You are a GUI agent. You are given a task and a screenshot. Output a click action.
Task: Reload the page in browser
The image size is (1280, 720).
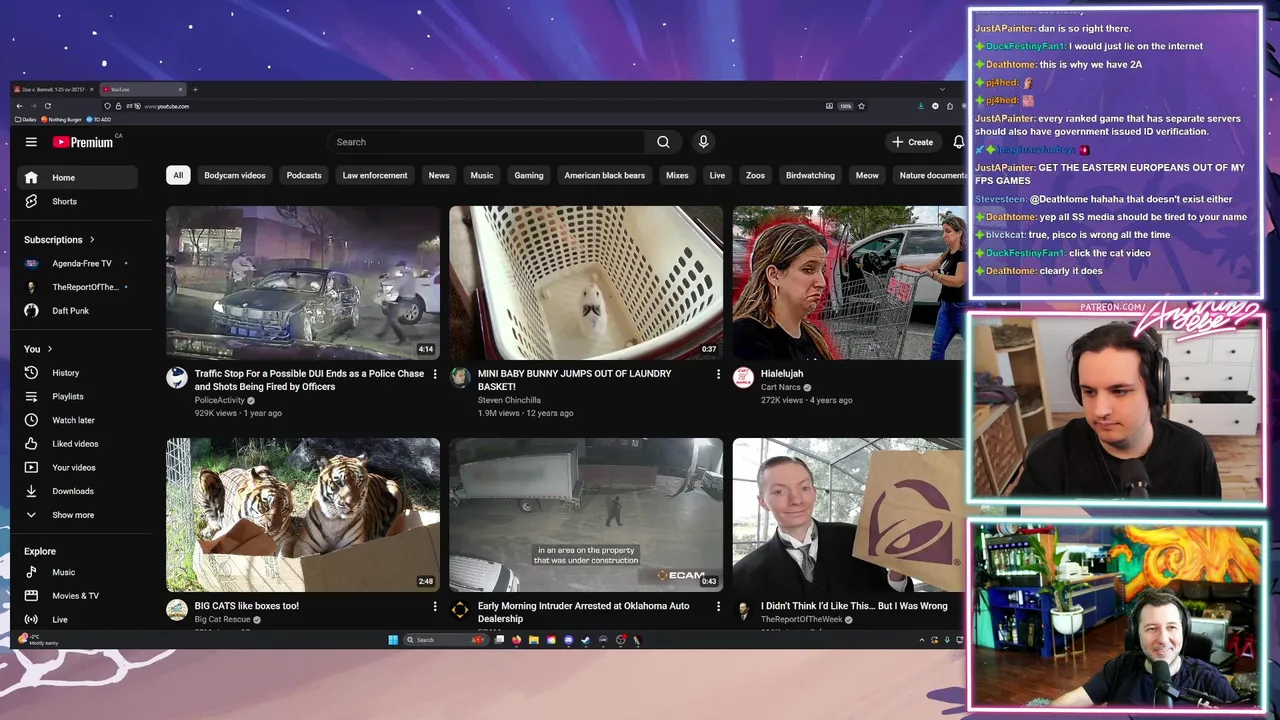47,106
